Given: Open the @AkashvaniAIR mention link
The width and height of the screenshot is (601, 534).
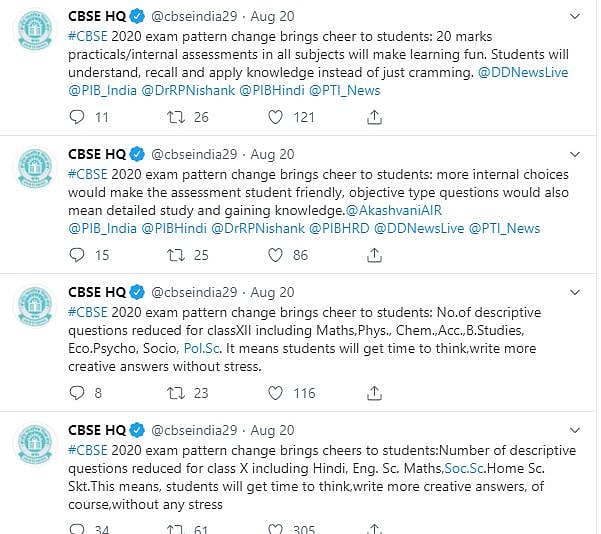Looking at the screenshot, I should [x=394, y=210].
